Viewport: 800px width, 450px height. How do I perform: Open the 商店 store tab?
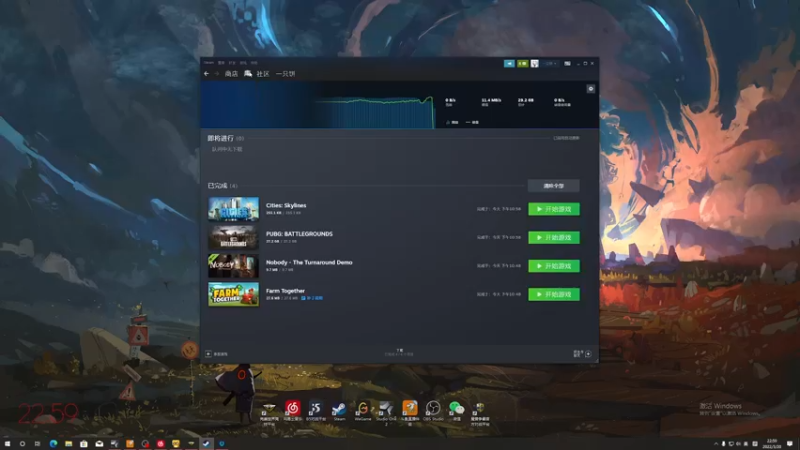(231, 73)
